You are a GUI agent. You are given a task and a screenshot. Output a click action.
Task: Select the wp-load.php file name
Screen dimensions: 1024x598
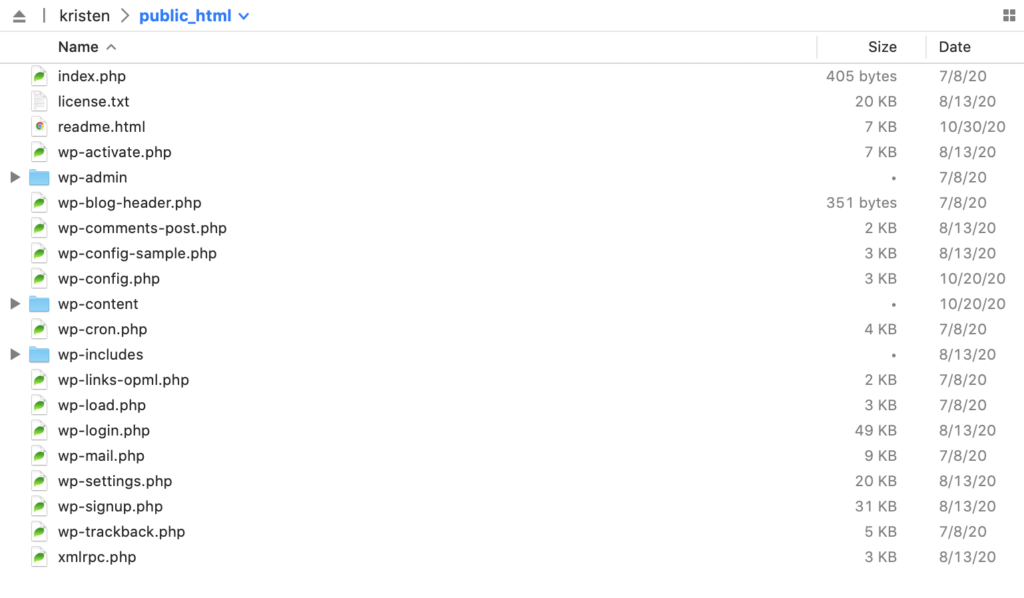click(x=102, y=405)
